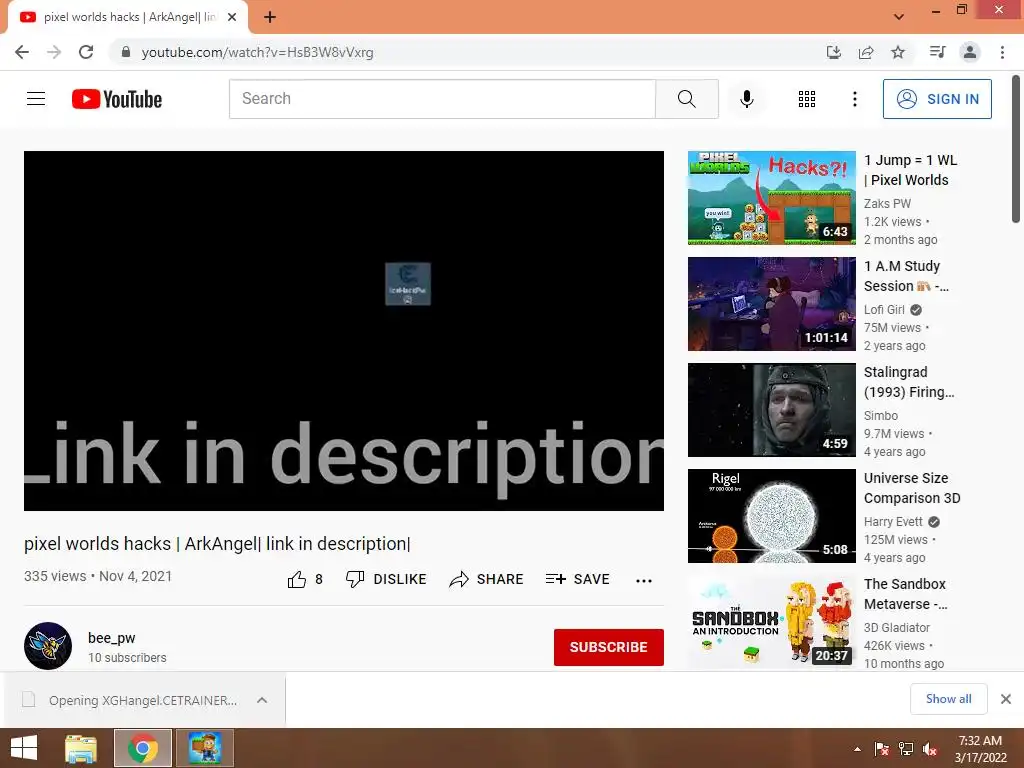
Task: Save video to a playlist
Action: pos(577,579)
